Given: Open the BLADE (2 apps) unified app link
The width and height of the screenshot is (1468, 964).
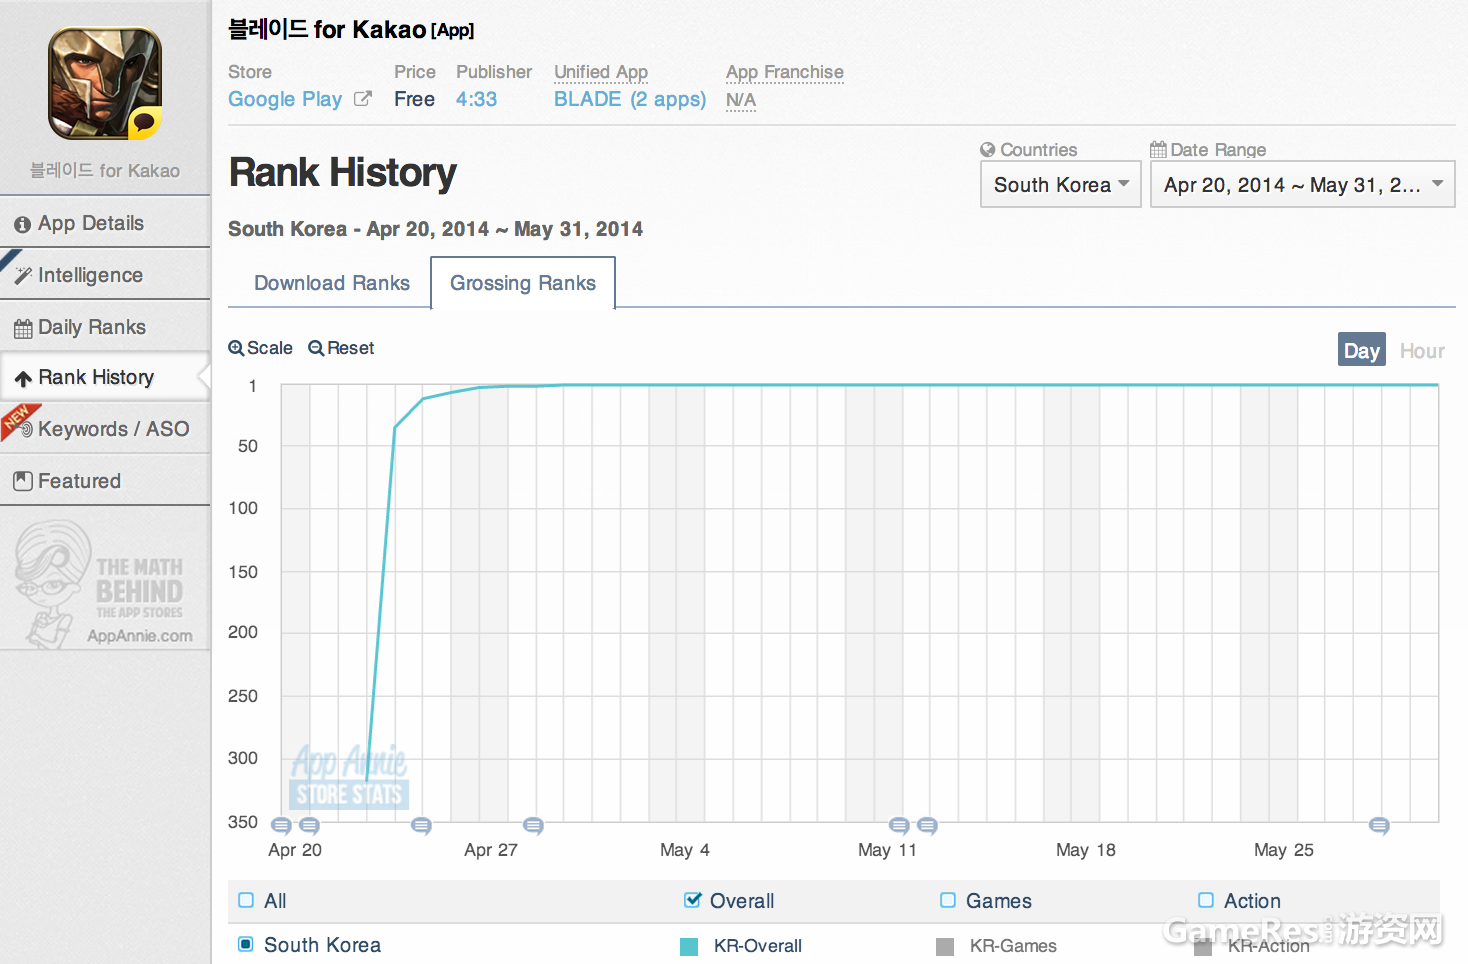Looking at the screenshot, I should 630,99.
